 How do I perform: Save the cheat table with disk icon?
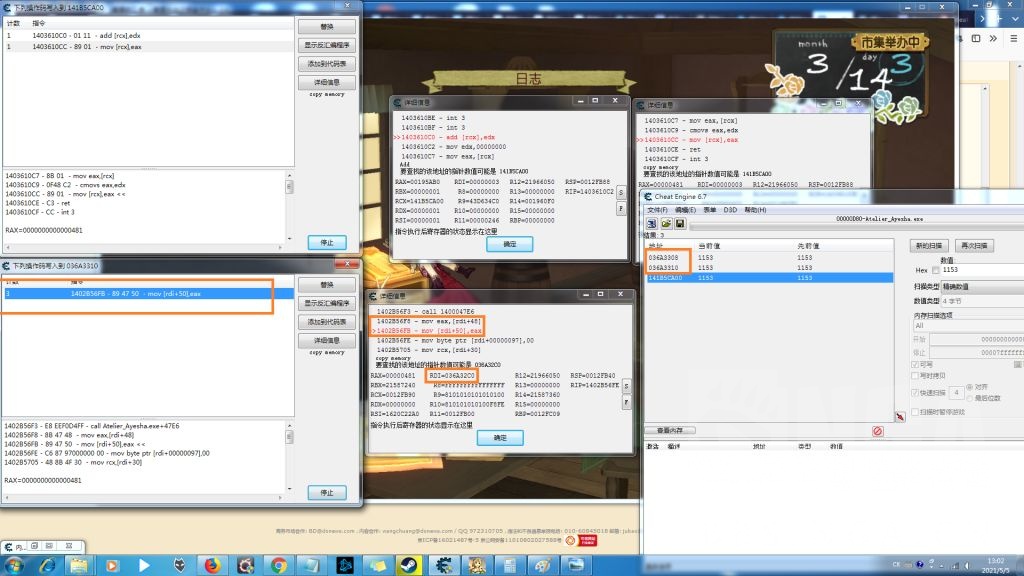click(x=679, y=224)
